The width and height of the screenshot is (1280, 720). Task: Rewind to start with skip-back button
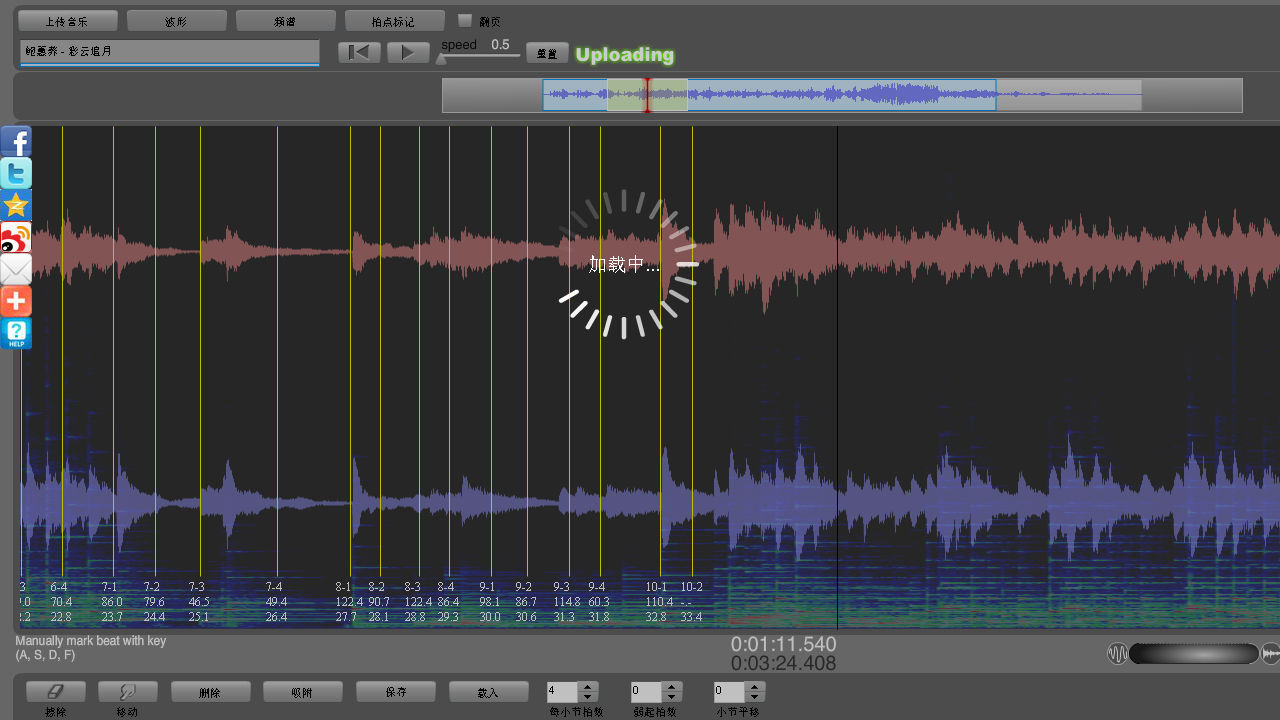(x=359, y=53)
